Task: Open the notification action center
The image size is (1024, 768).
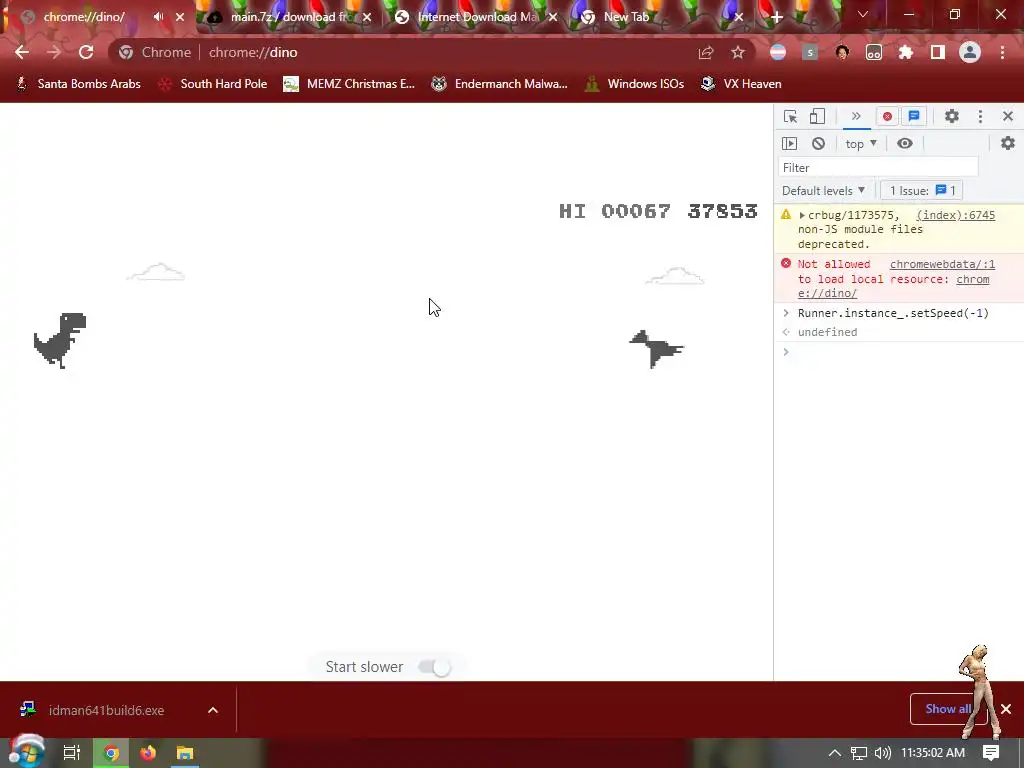Action: [x=991, y=753]
